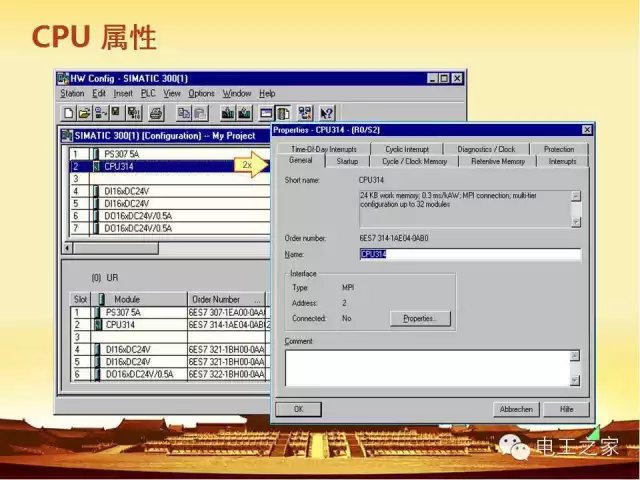Click the context Help arrow icon
The height and width of the screenshot is (480, 640).
pyautogui.click(x=326, y=113)
